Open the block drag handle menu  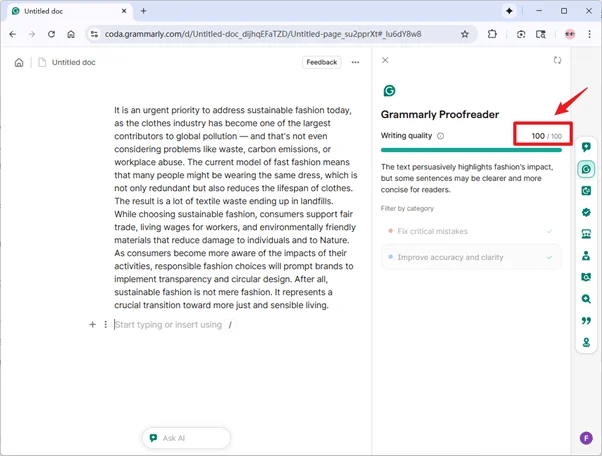click(x=105, y=325)
